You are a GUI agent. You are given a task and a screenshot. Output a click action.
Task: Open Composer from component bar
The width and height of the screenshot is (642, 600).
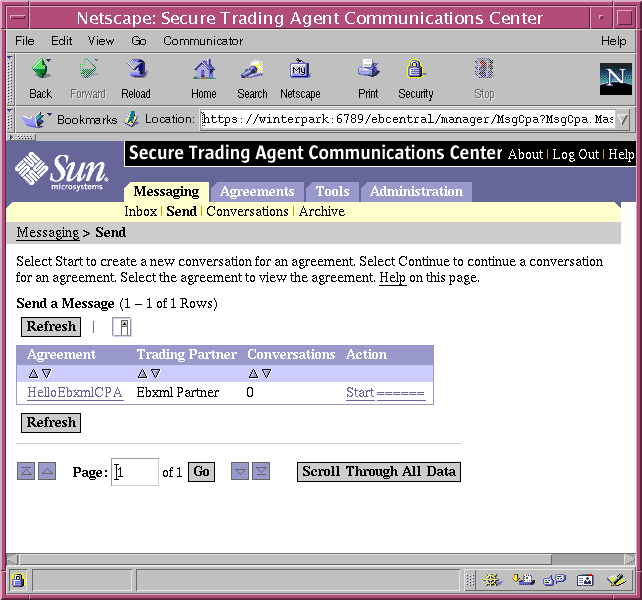pyautogui.click(x=616, y=580)
